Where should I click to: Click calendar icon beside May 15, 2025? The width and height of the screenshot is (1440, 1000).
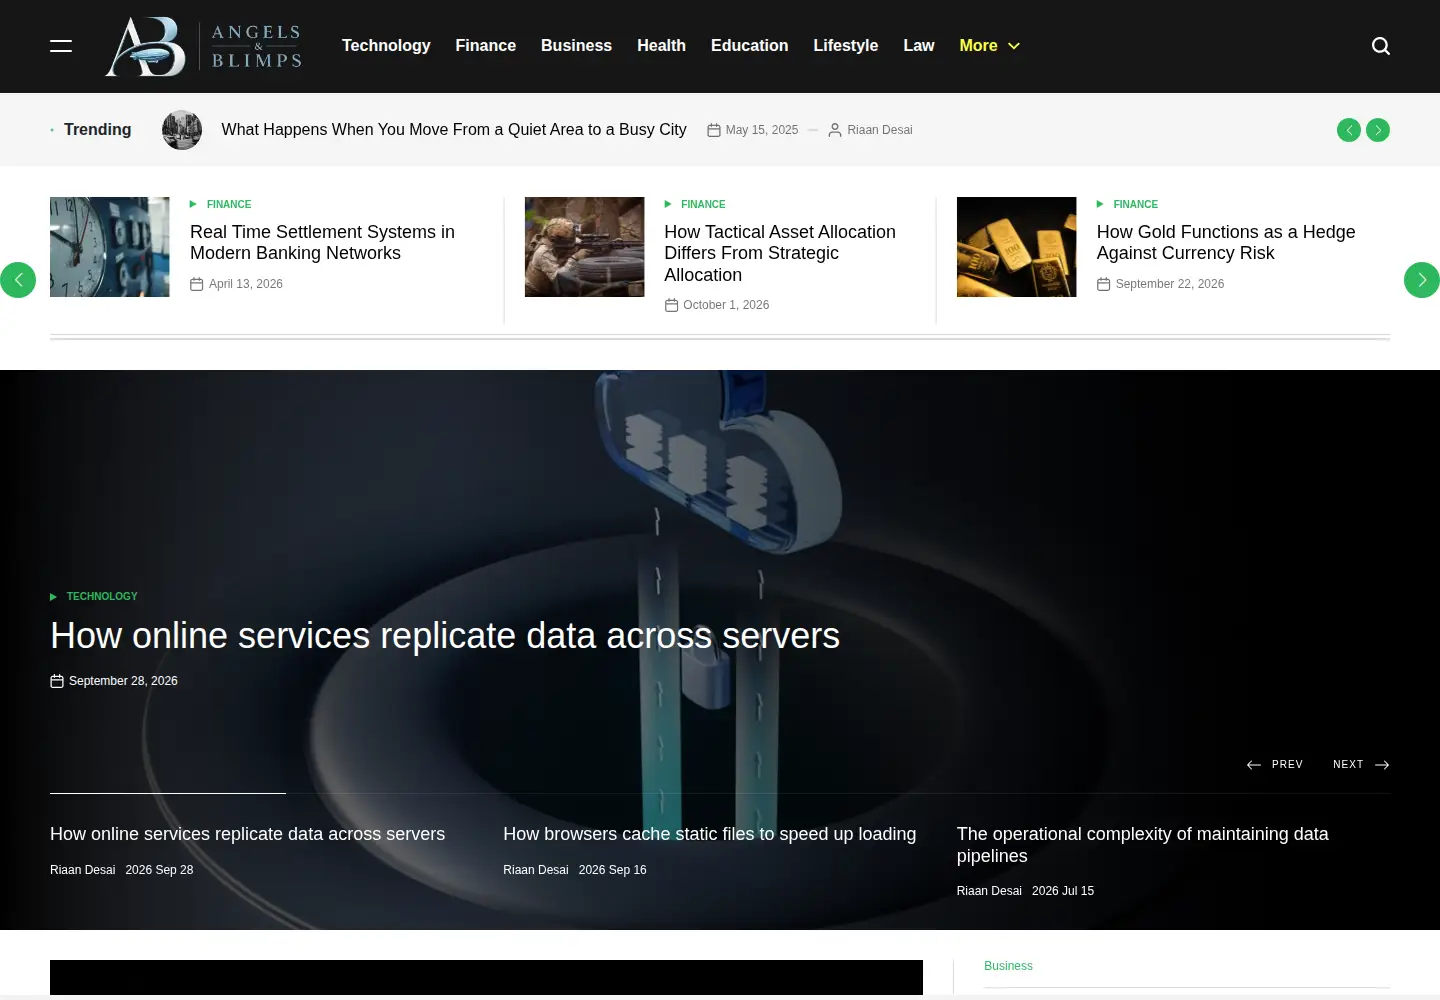pyautogui.click(x=714, y=130)
